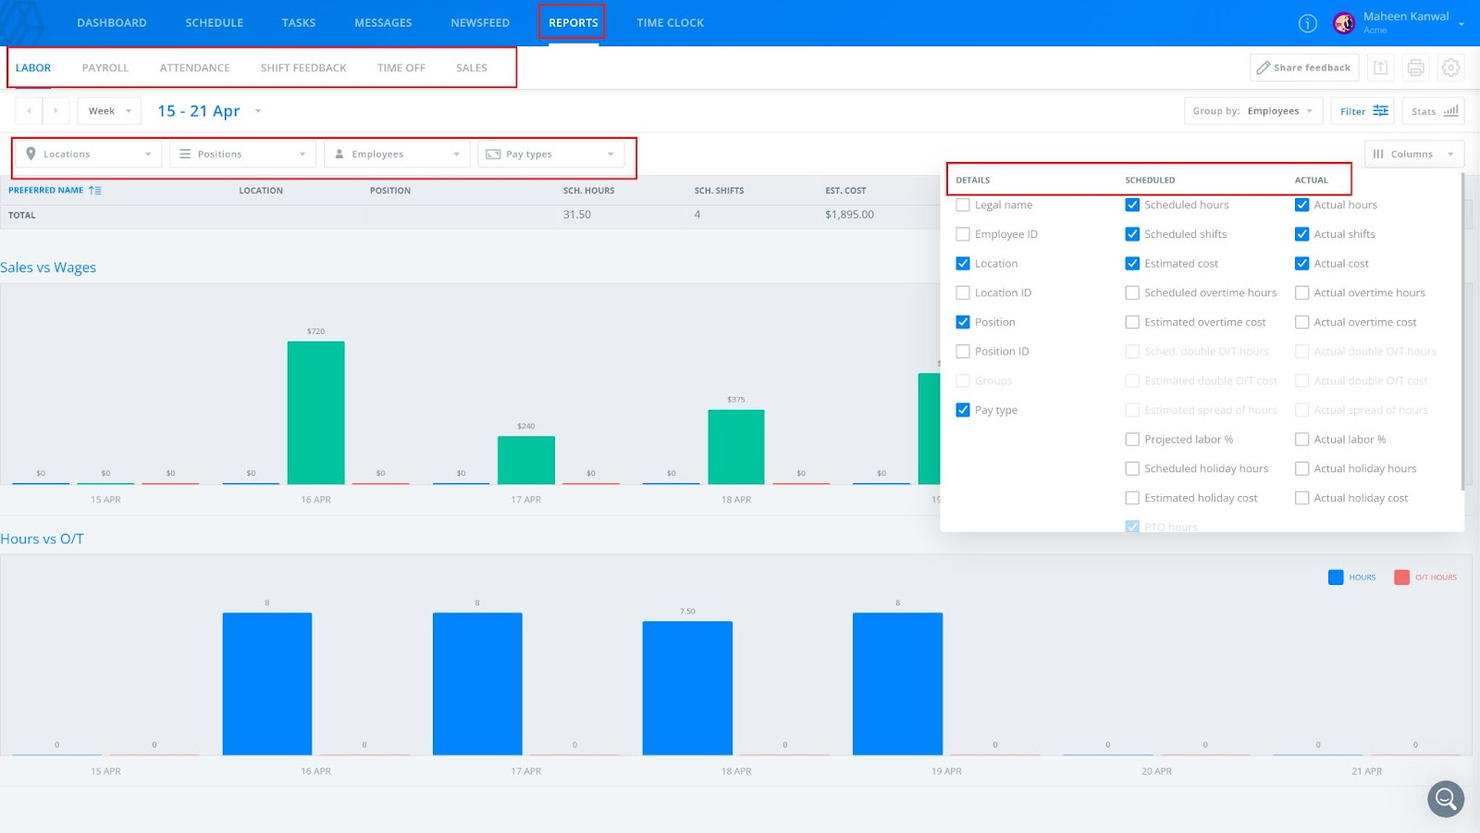Open the Locations filter dropdown
Viewport: 1480px width, 833px height.
(89, 154)
